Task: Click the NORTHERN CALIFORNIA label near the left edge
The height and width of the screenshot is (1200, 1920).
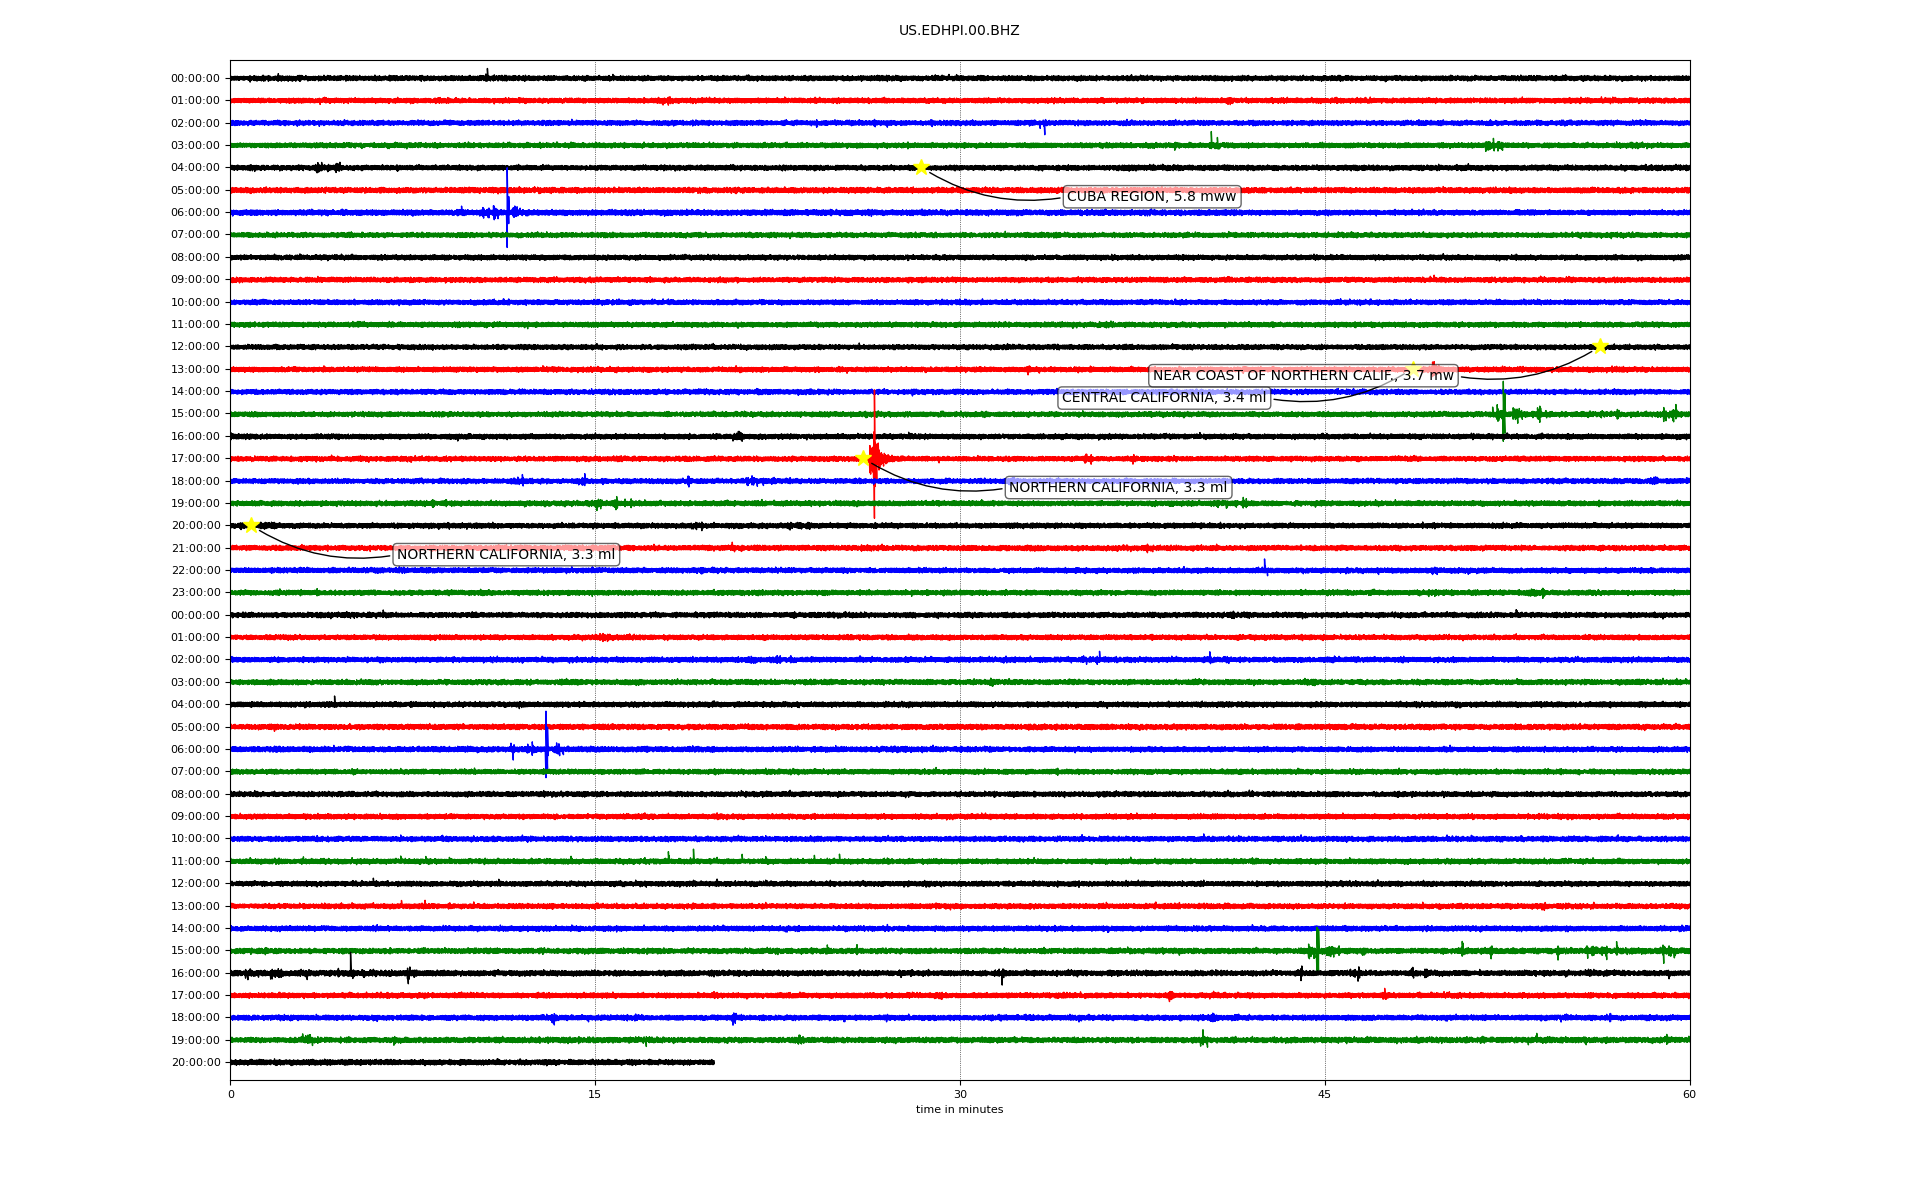Action: pyautogui.click(x=506, y=554)
